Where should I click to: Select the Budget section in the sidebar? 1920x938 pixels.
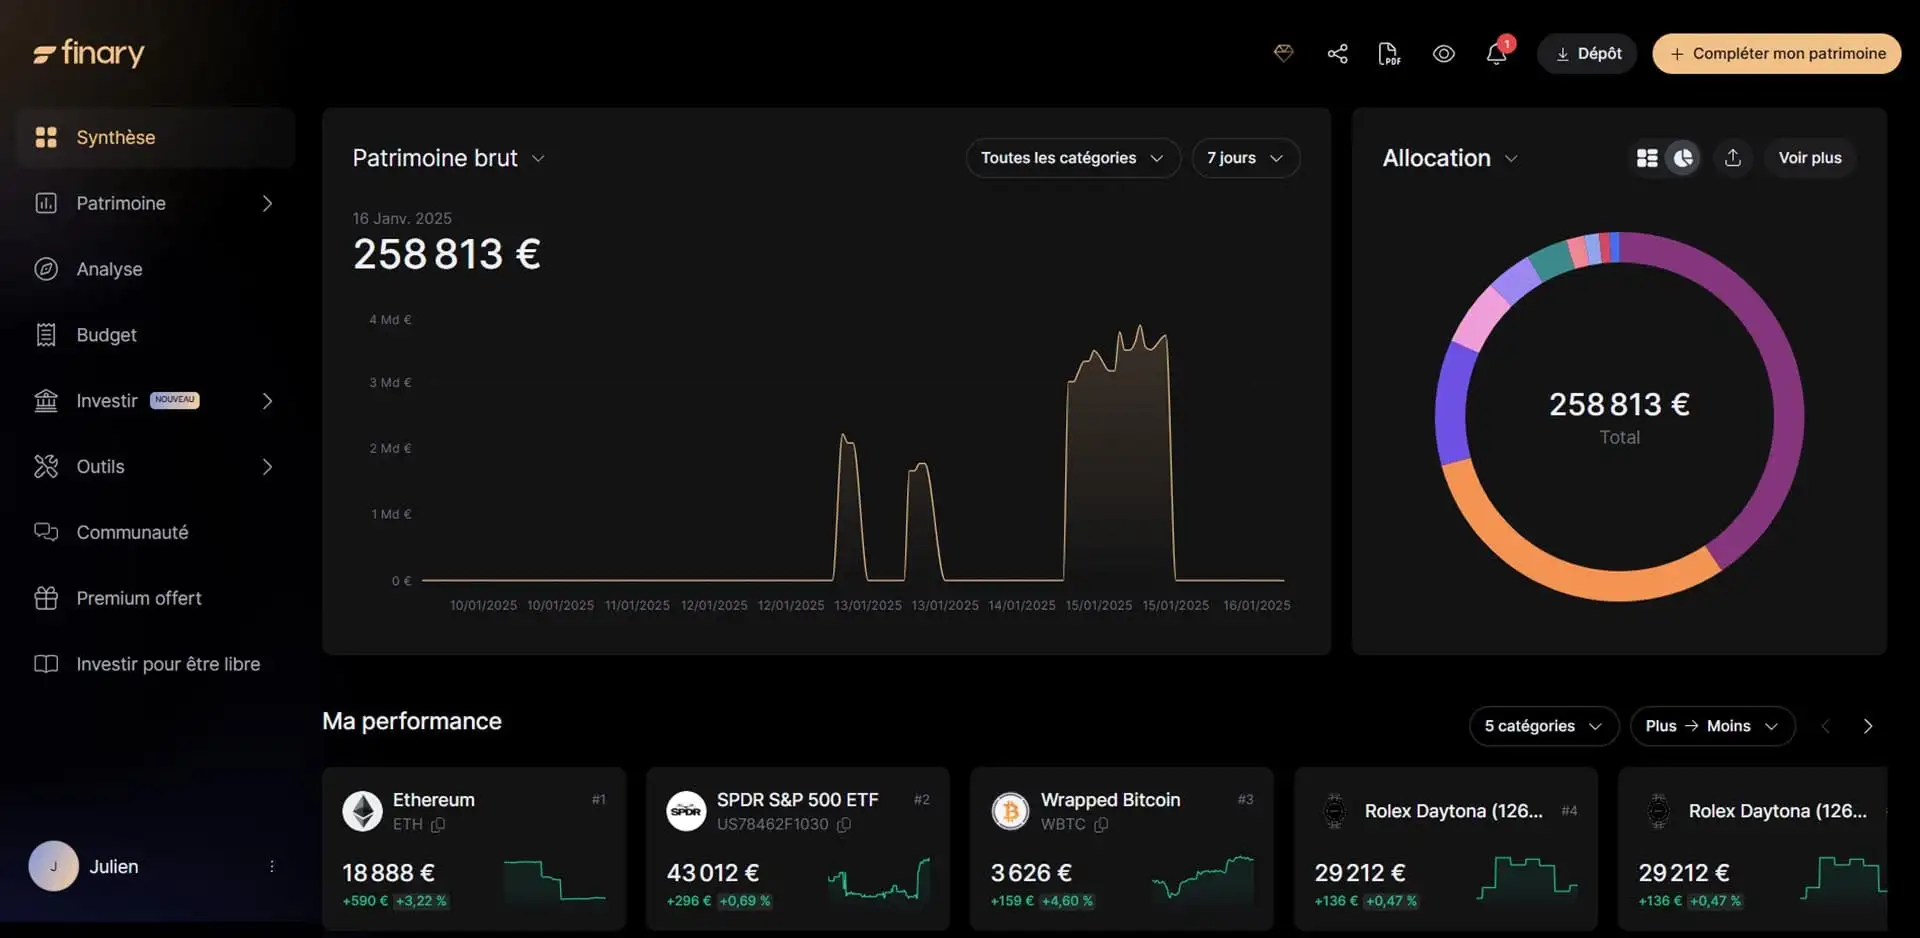coord(106,335)
